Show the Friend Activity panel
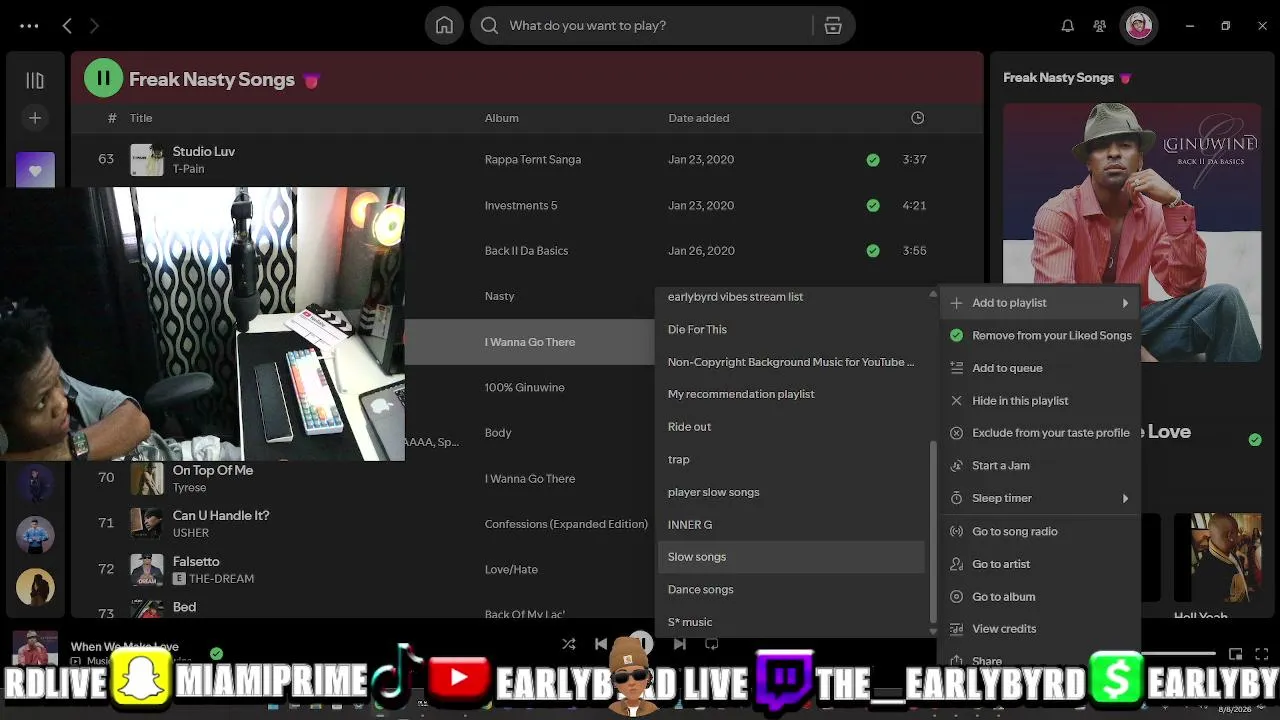 pos(1100,26)
